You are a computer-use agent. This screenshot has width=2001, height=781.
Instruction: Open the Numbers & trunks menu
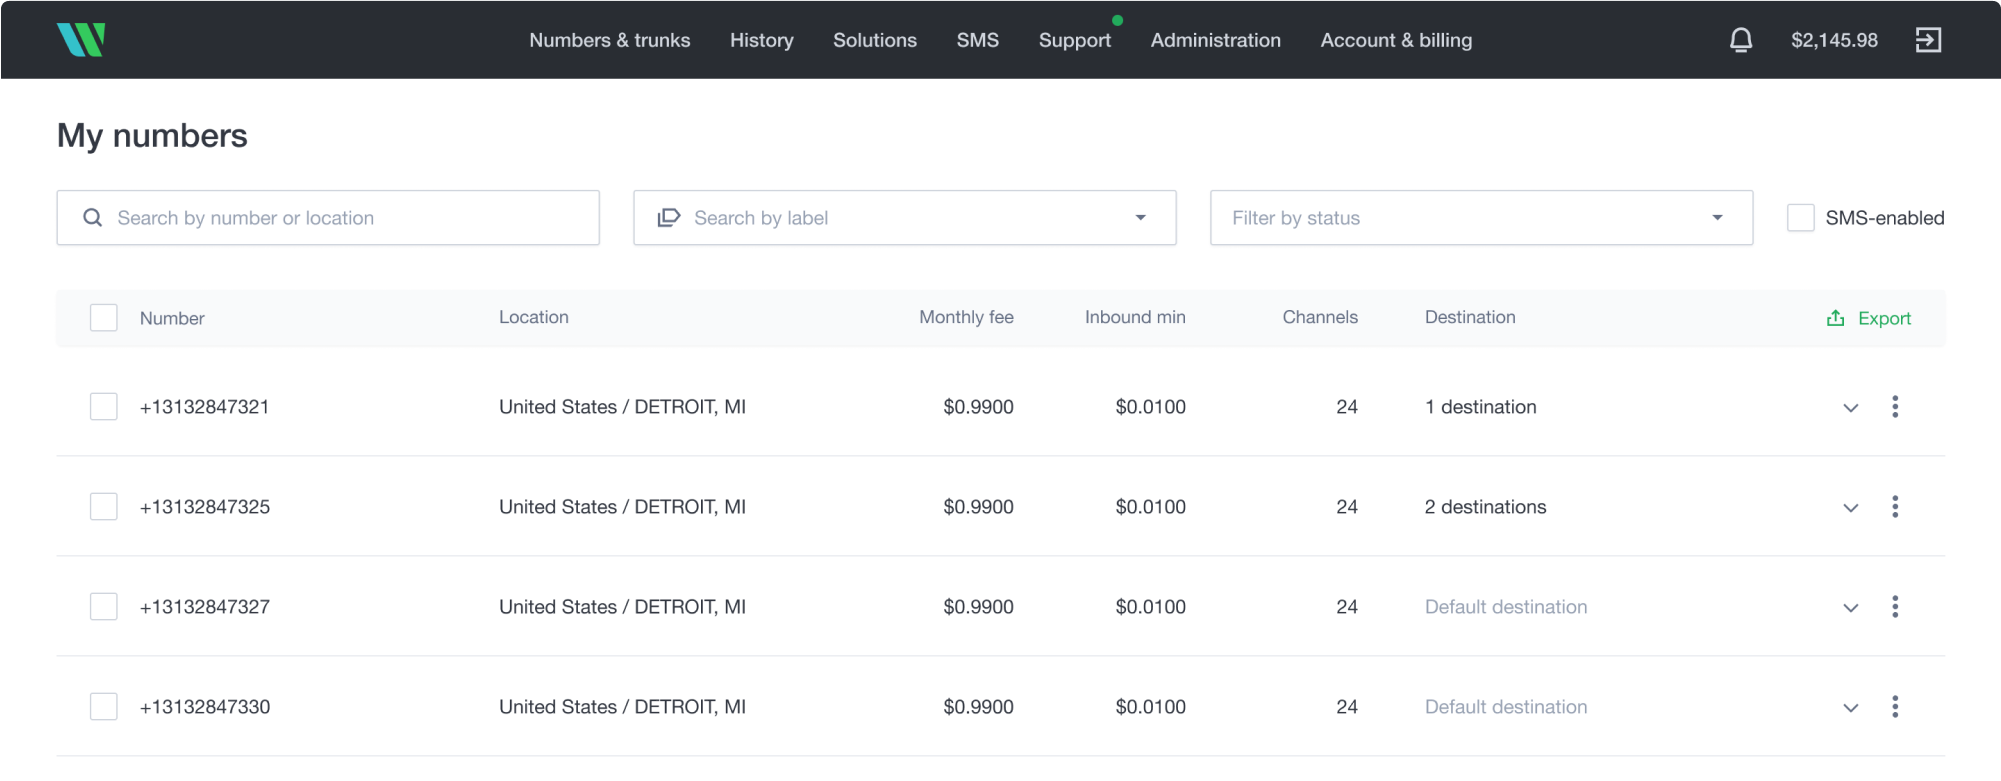(x=609, y=40)
